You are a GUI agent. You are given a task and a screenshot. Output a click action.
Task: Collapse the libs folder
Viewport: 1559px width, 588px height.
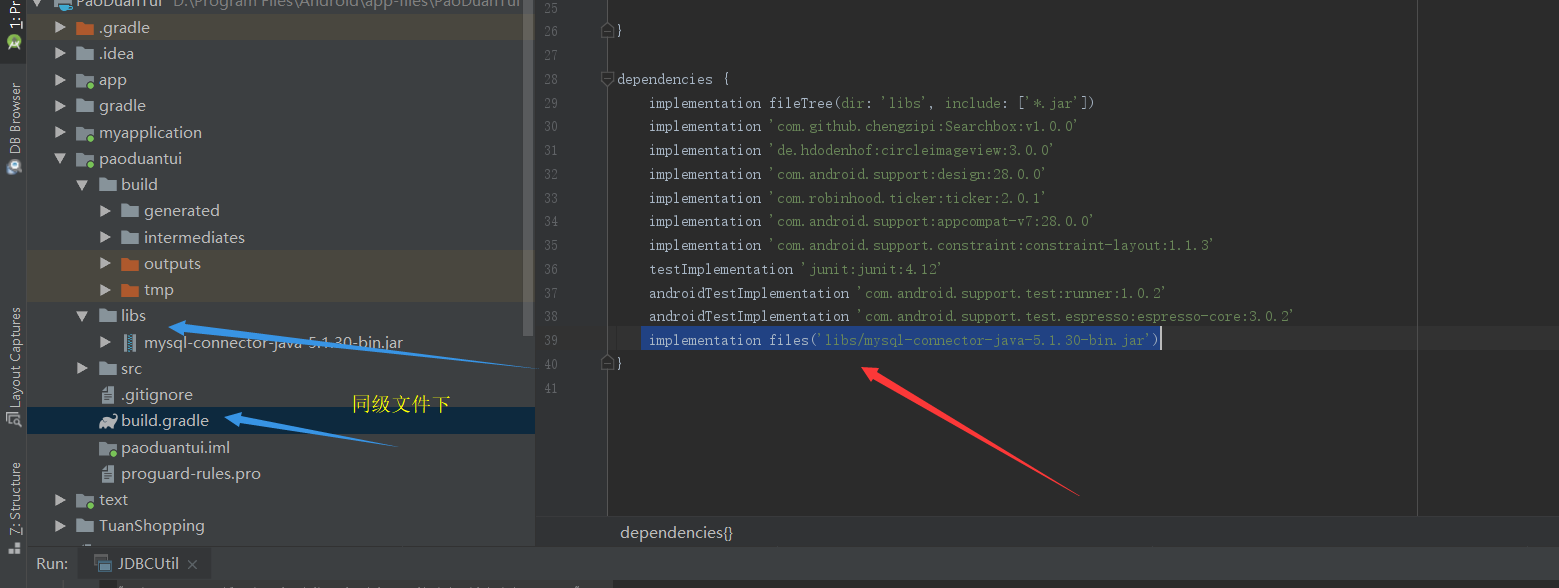[84, 315]
